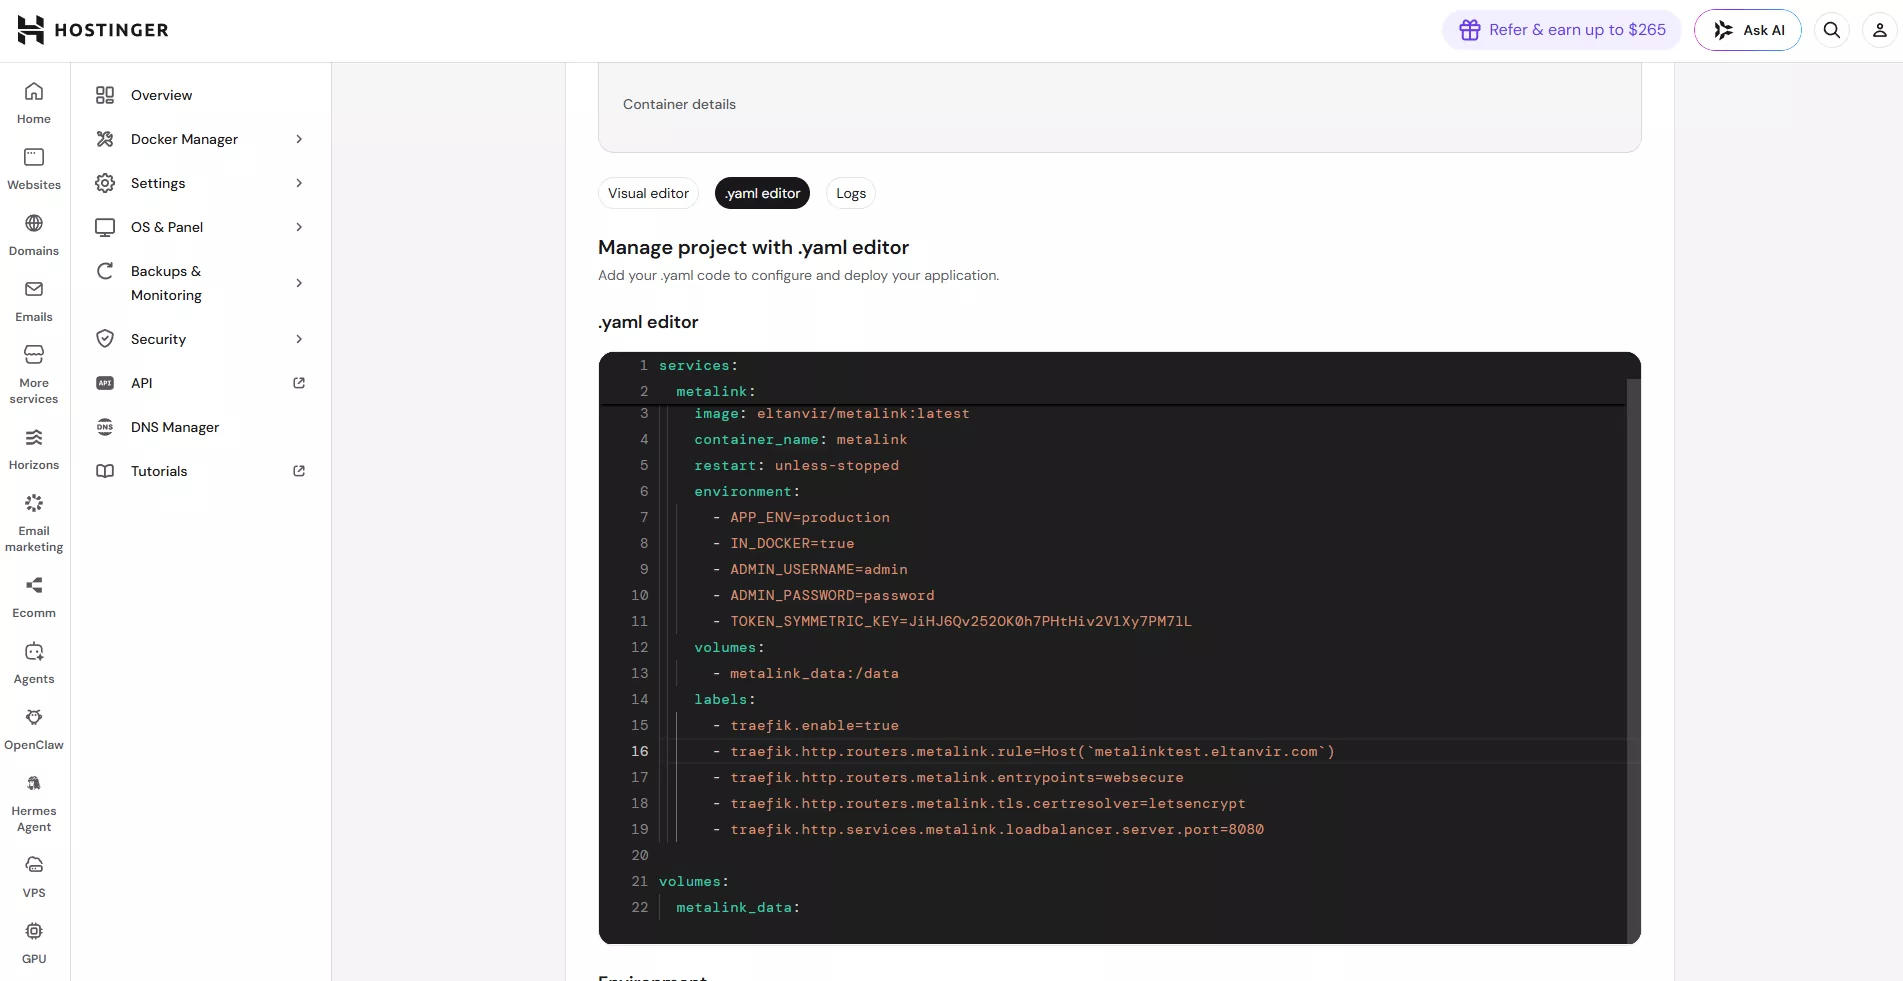Open Emails envelope icon

coord(34,289)
